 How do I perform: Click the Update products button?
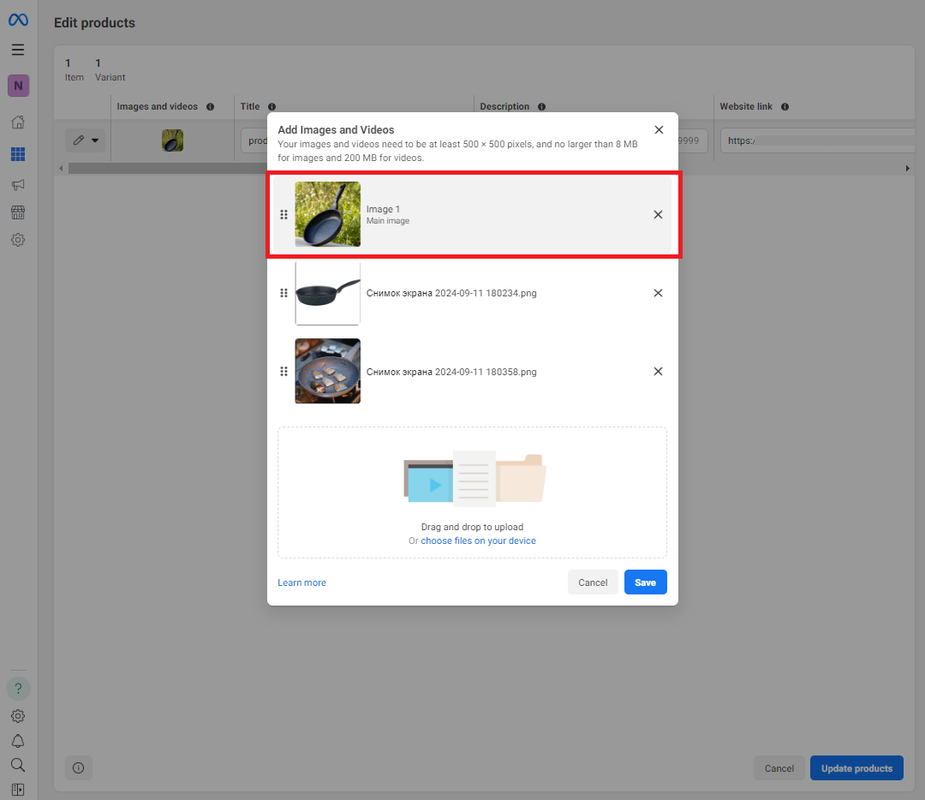point(857,768)
